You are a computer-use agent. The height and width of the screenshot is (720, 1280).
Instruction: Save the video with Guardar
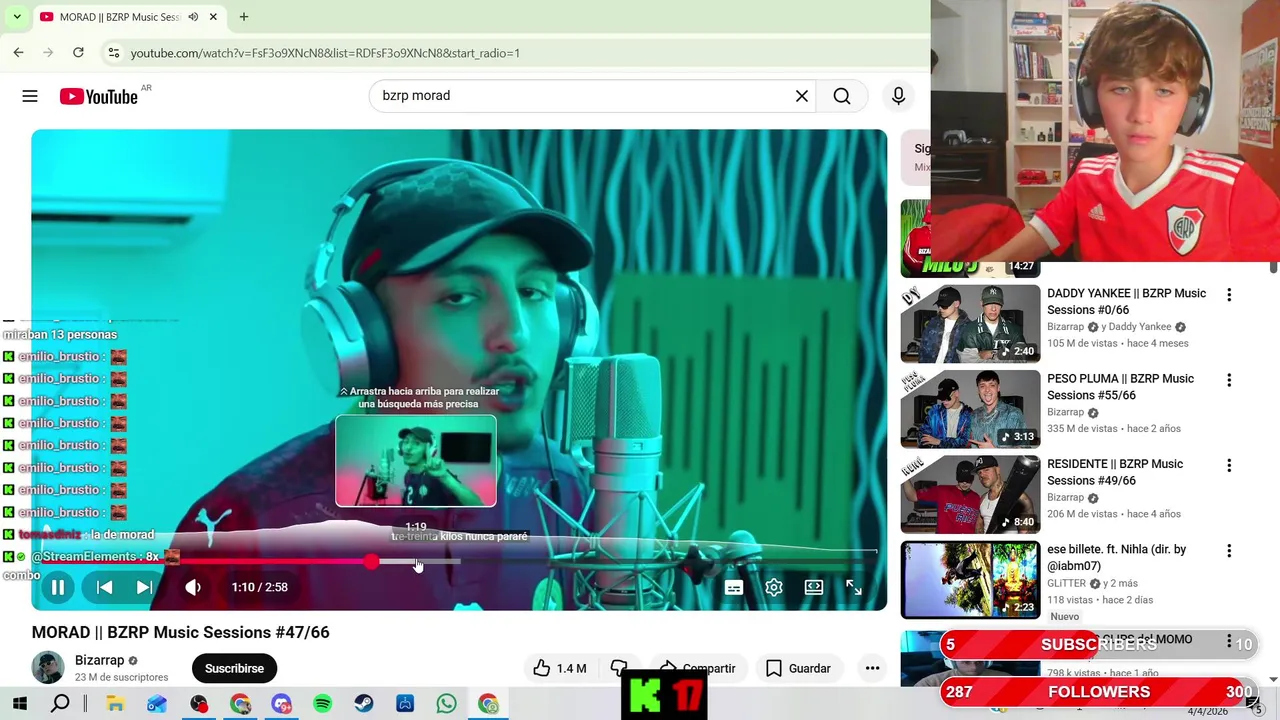(x=798, y=668)
